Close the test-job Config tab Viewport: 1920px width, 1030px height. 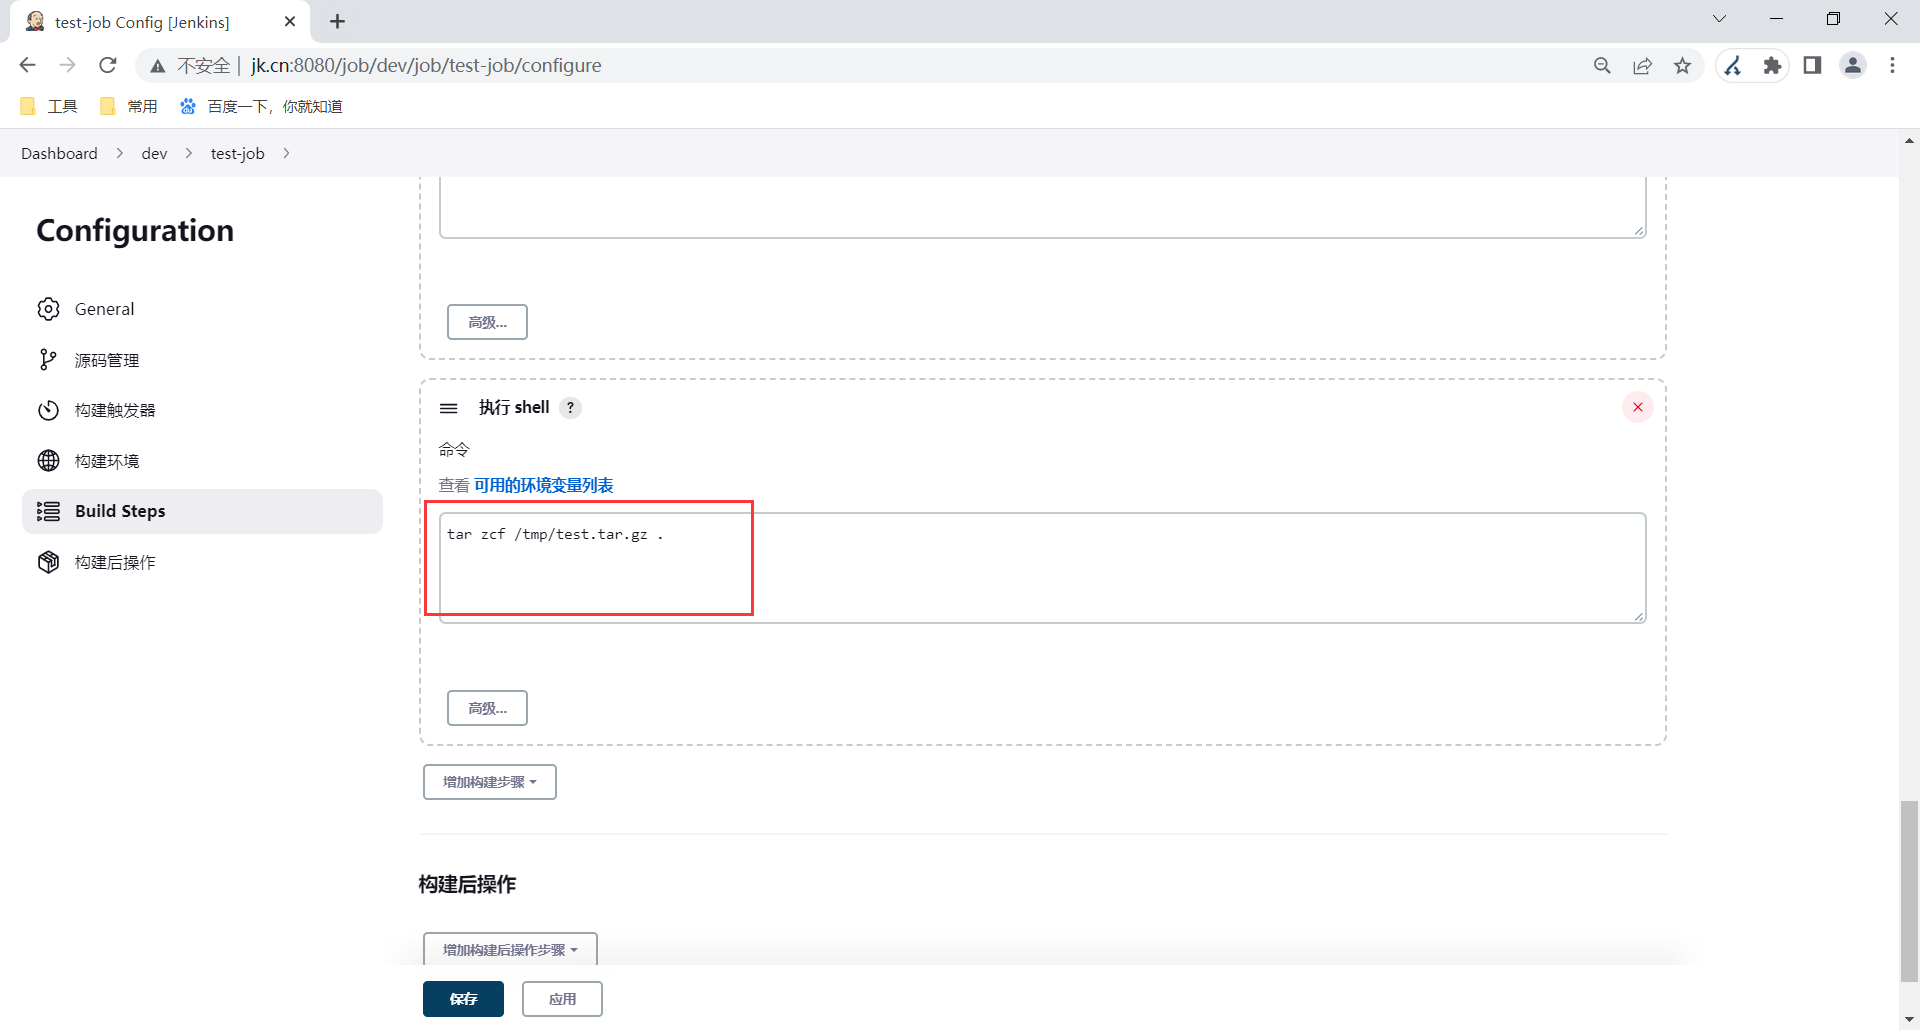coord(290,21)
